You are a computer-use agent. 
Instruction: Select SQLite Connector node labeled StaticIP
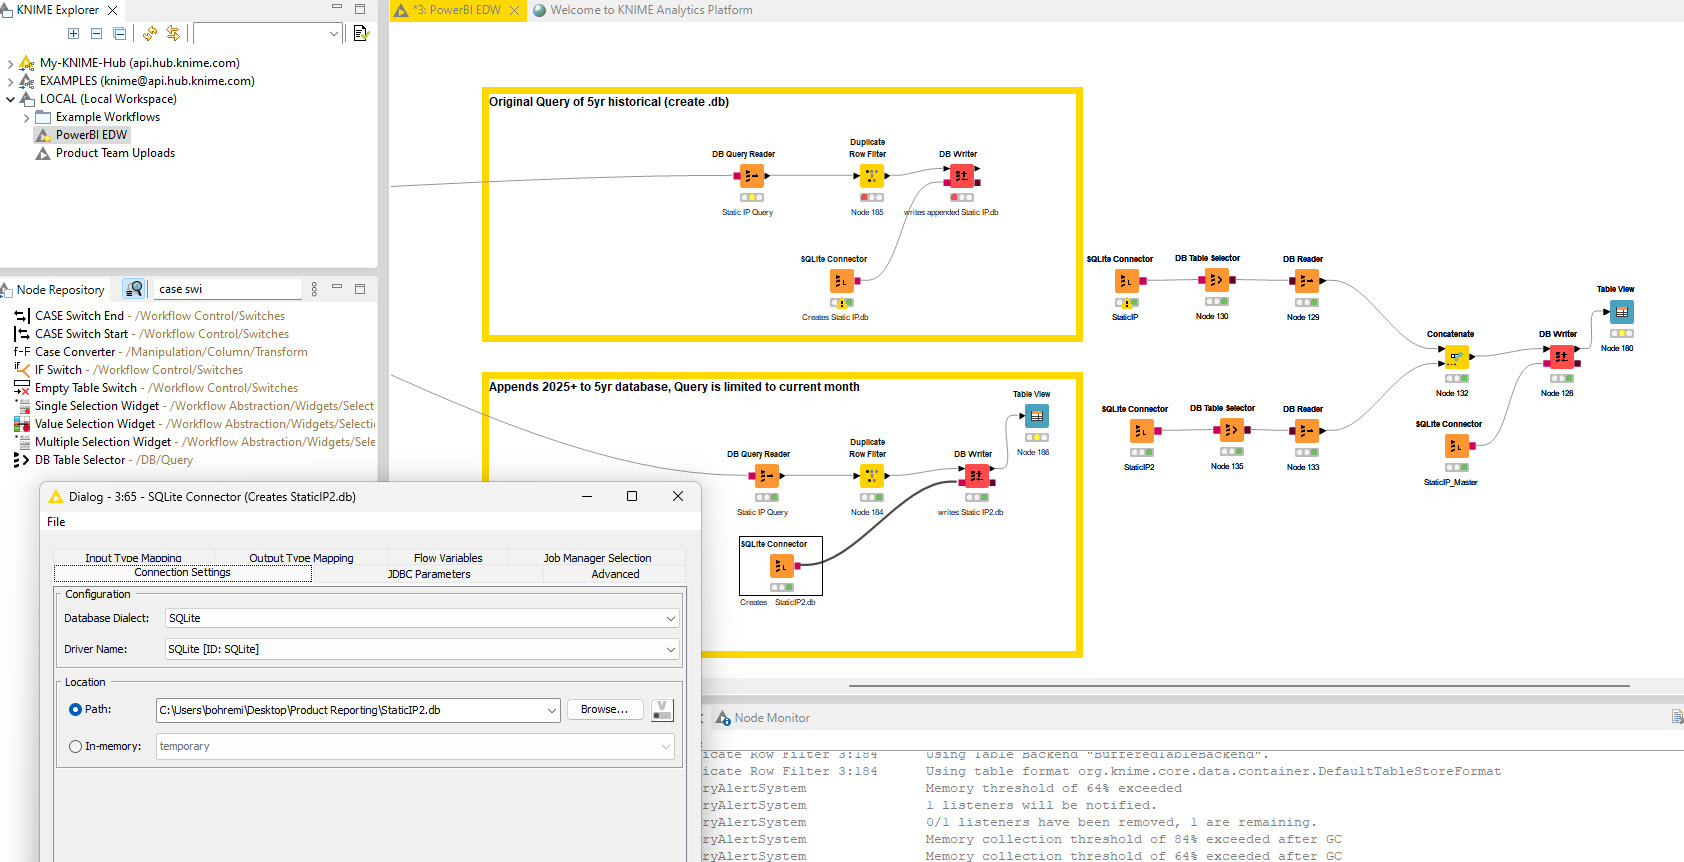coord(1127,281)
